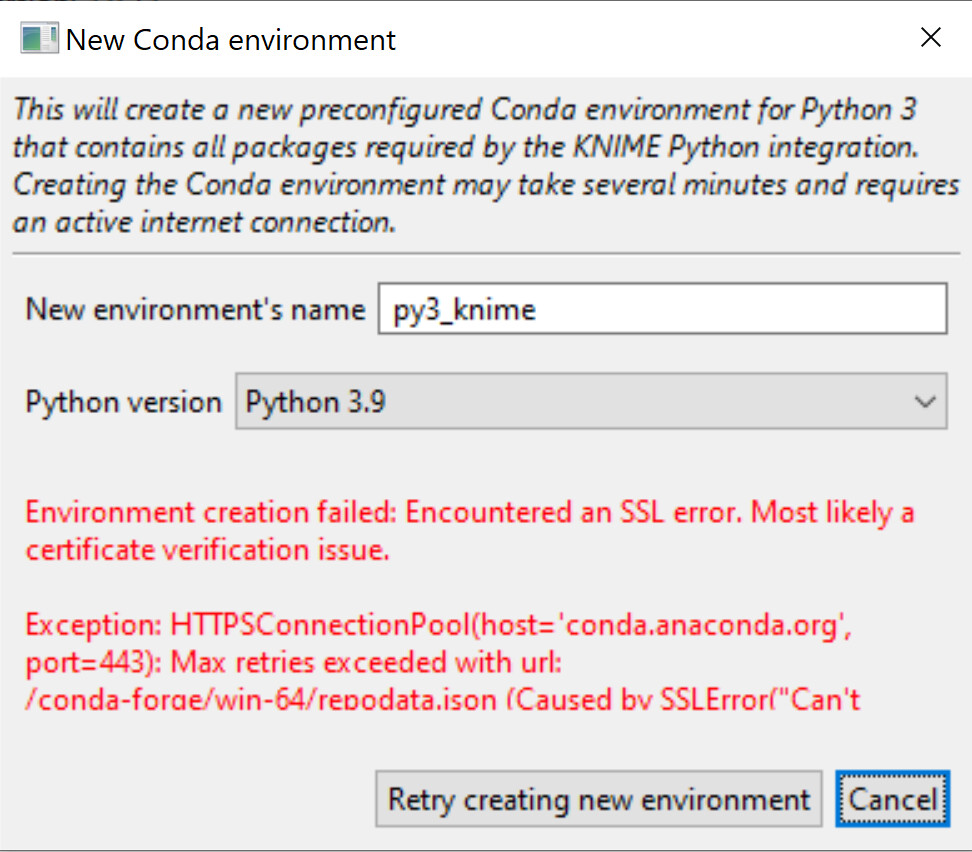Click the New Conda environment title
Image resolution: width=972 pixels, height=852 pixels.
[x=229, y=40]
